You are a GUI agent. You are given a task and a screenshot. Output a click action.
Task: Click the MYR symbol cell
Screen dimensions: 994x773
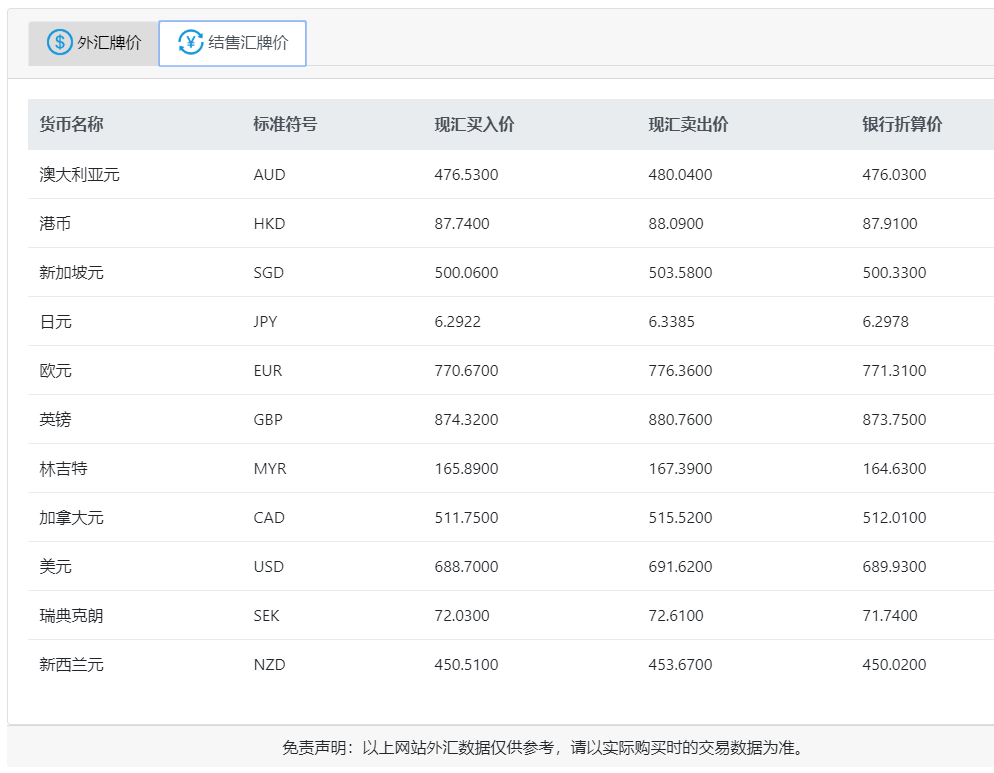pos(270,469)
